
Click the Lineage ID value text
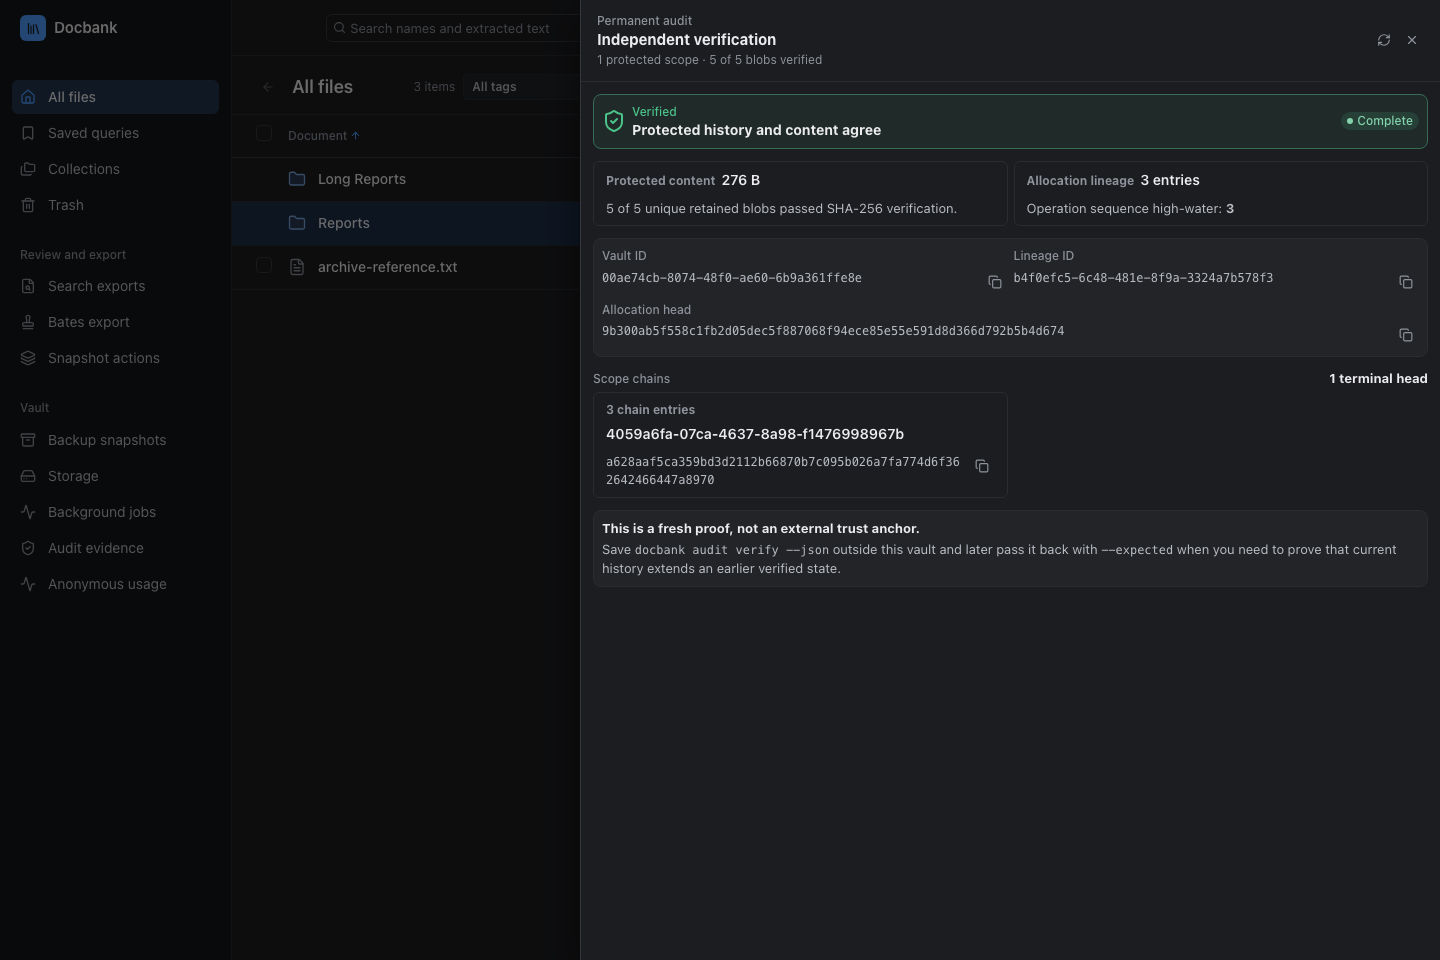pos(1143,278)
